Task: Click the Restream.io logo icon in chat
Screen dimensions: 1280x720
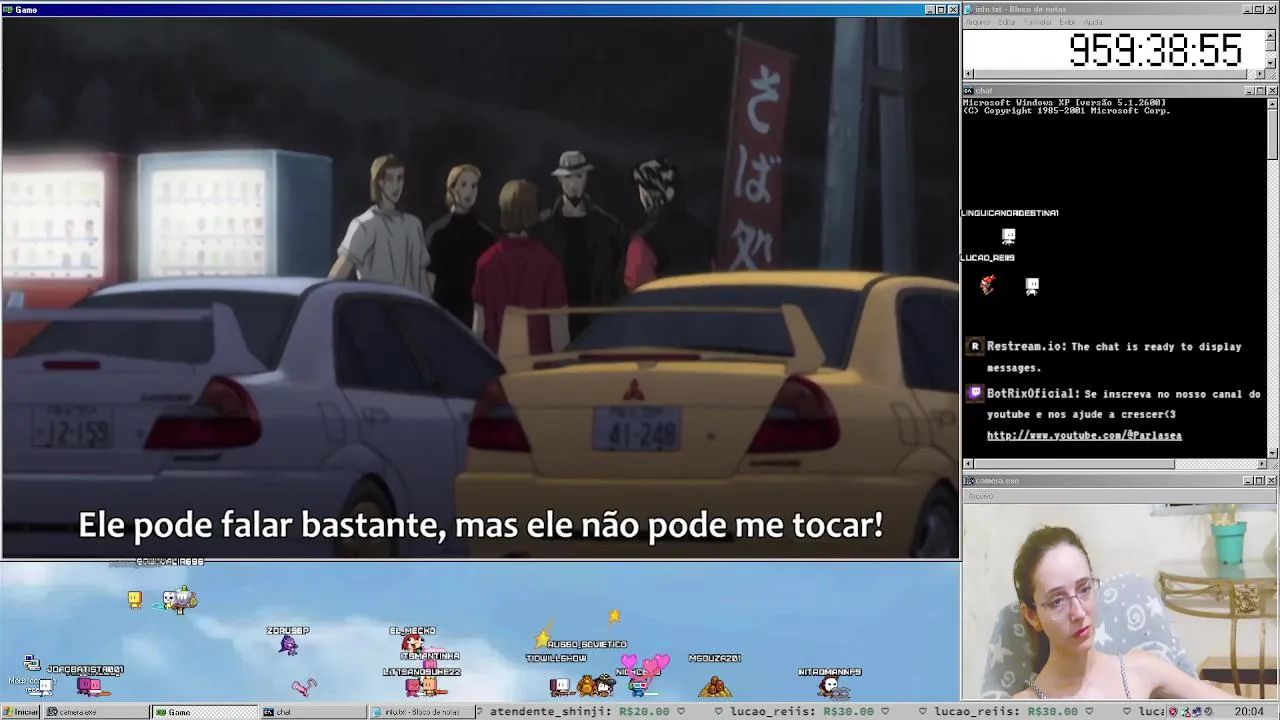Action: point(975,347)
